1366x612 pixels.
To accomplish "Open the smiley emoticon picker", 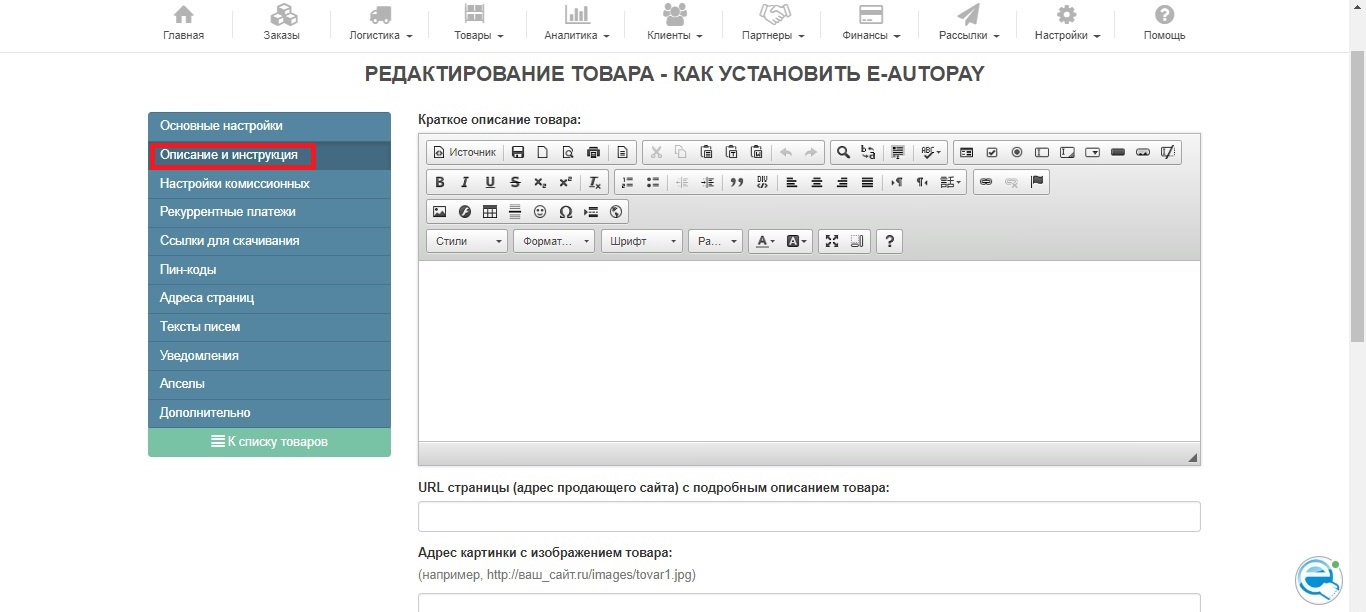I will pyautogui.click(x=540, y=211).
